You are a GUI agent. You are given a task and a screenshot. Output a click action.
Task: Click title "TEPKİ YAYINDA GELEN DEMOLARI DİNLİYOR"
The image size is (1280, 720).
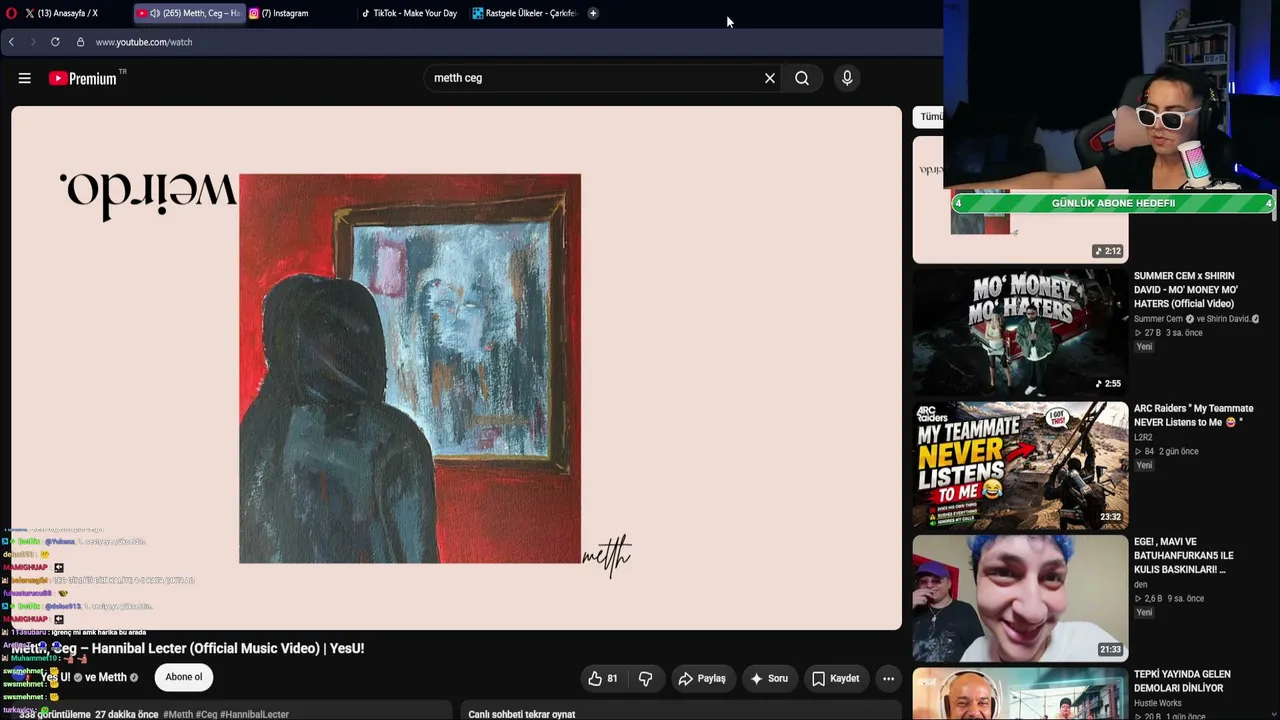pyautogui.click(x=1182, y=681)
